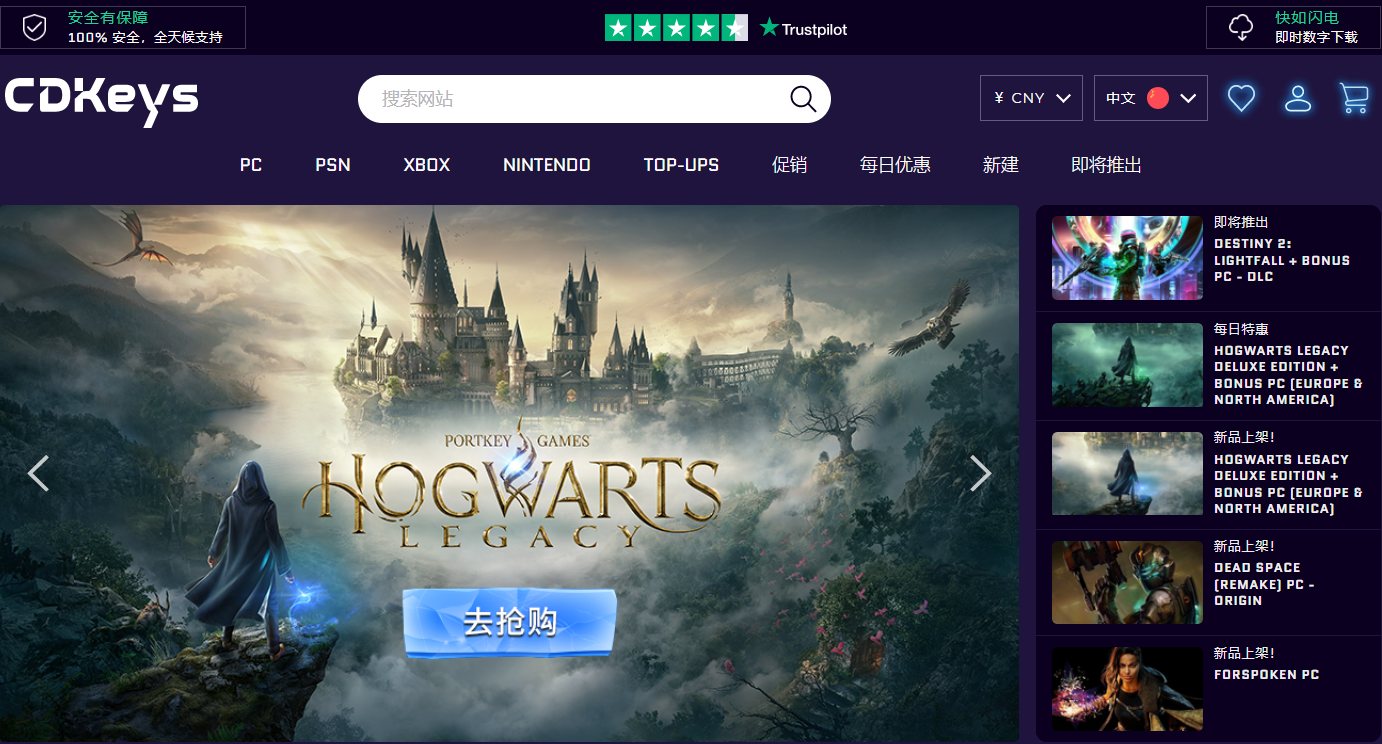
Task: Open the NINTENDO section
Action: (x=546, y=165)
